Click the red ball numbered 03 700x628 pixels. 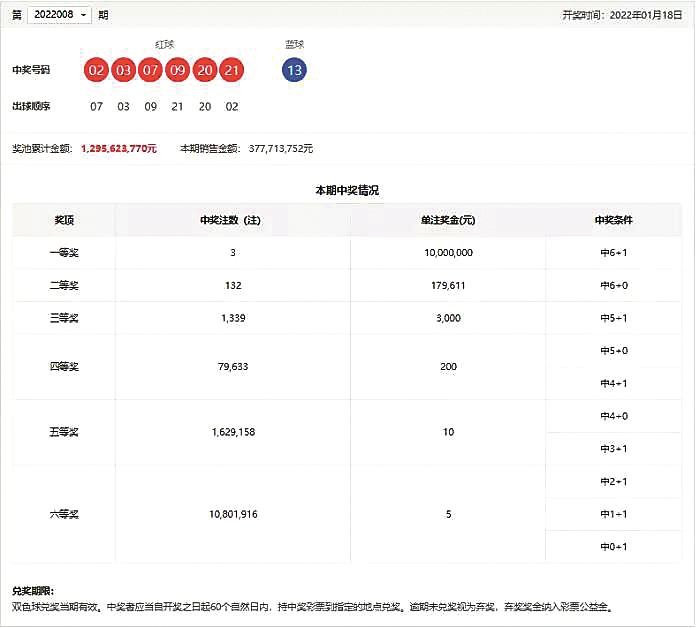(x=123, y=70)
